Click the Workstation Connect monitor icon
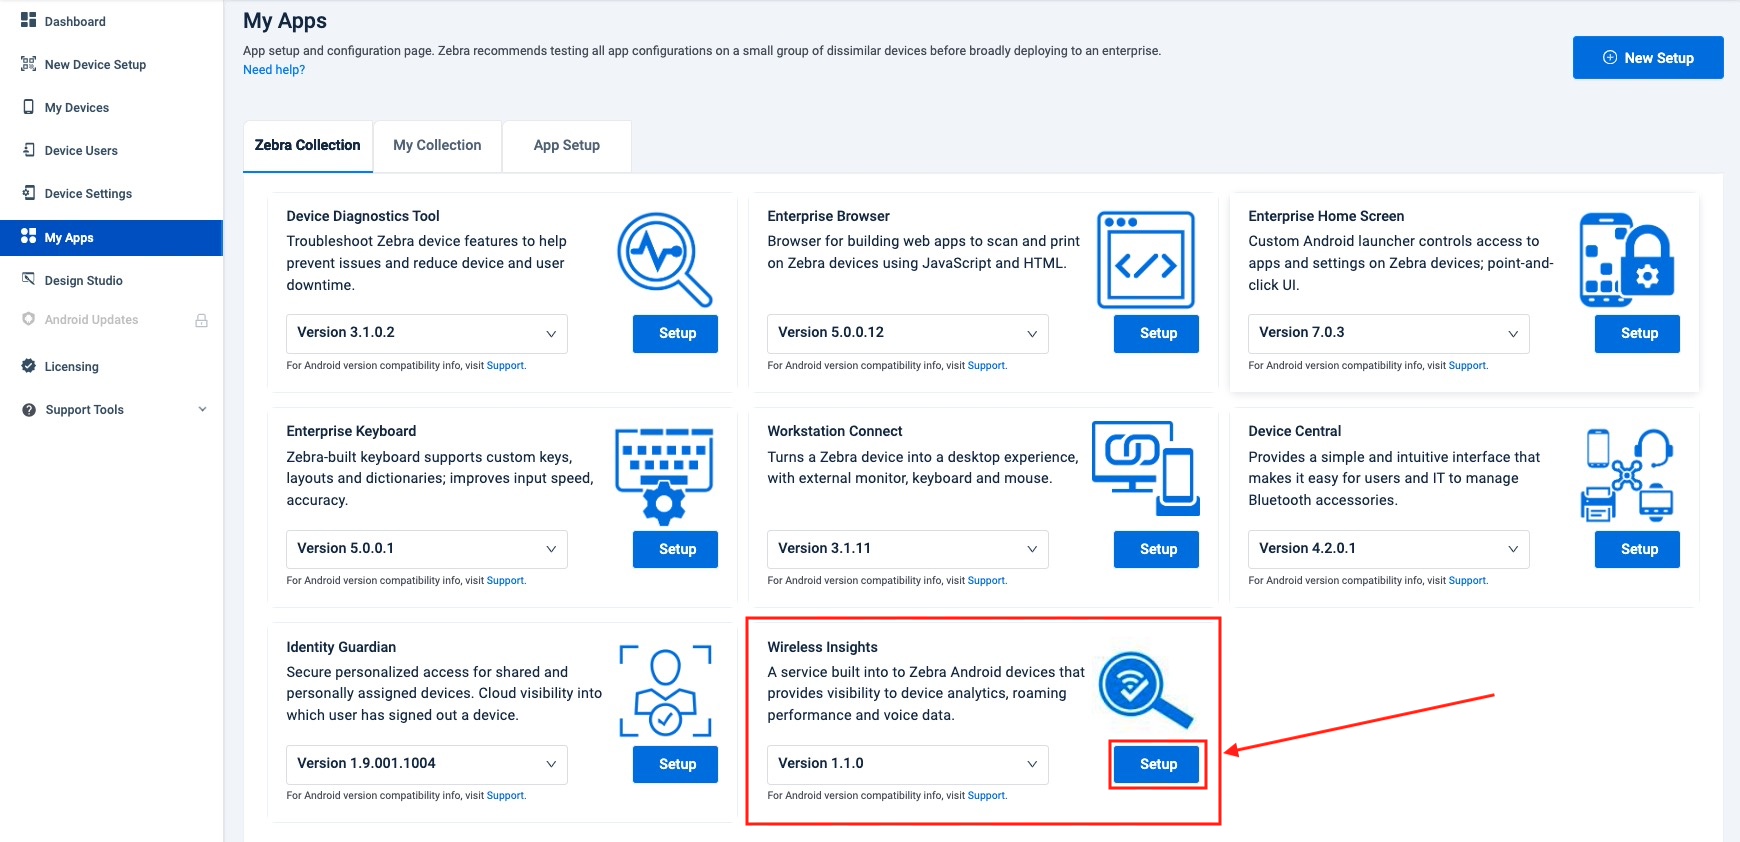Viewport: 1740px width, 842px height. (1145, 468)
